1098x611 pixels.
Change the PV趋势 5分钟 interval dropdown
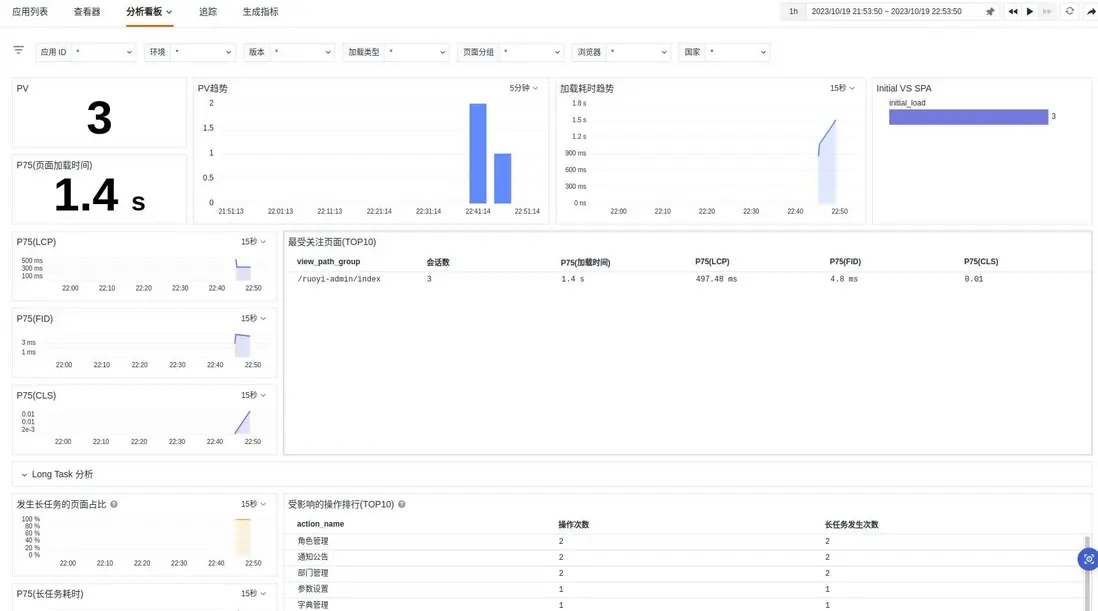point(524,88)
